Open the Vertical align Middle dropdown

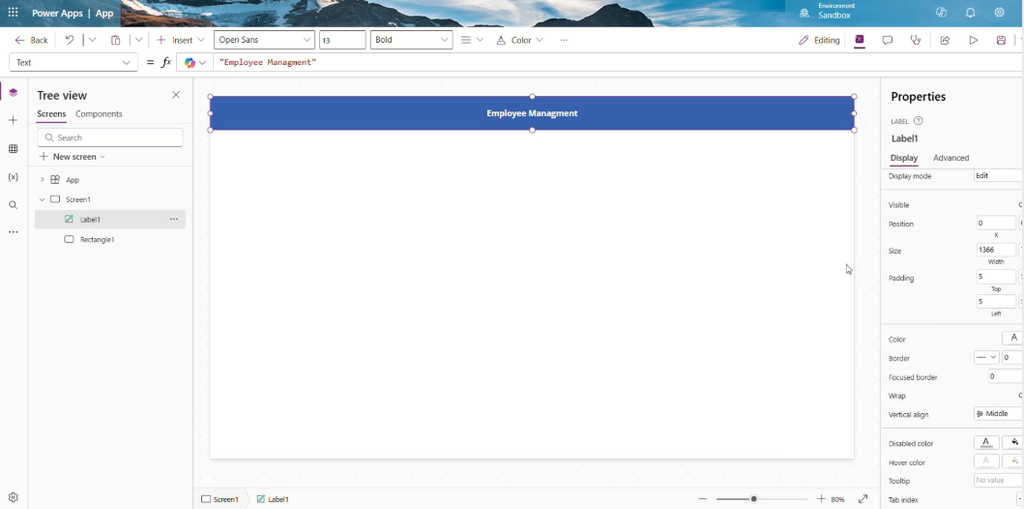(x=999, y=414)
